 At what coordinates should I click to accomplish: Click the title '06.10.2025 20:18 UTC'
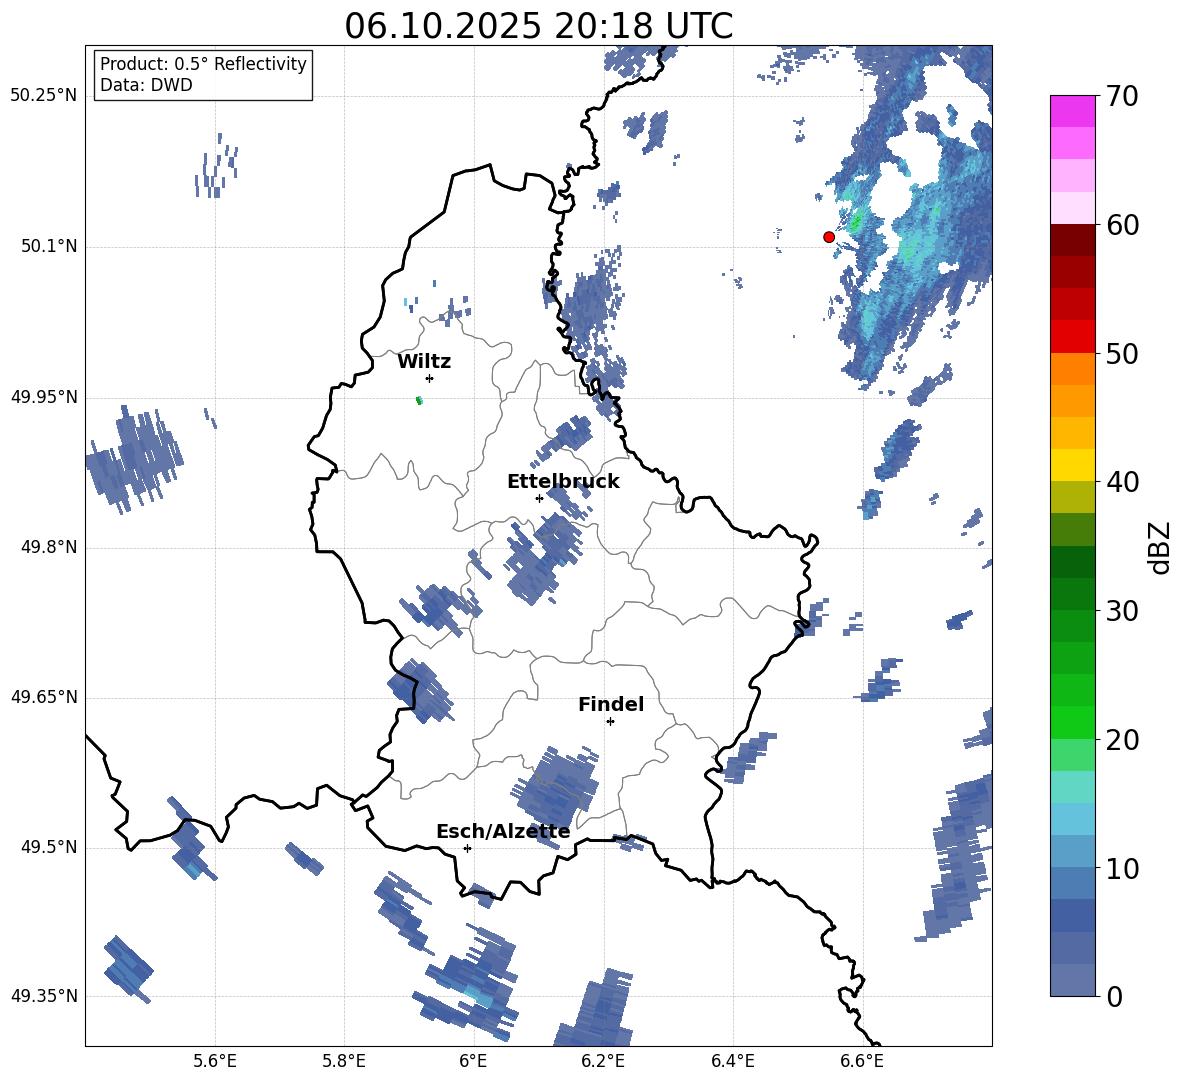tap(538, 26)
